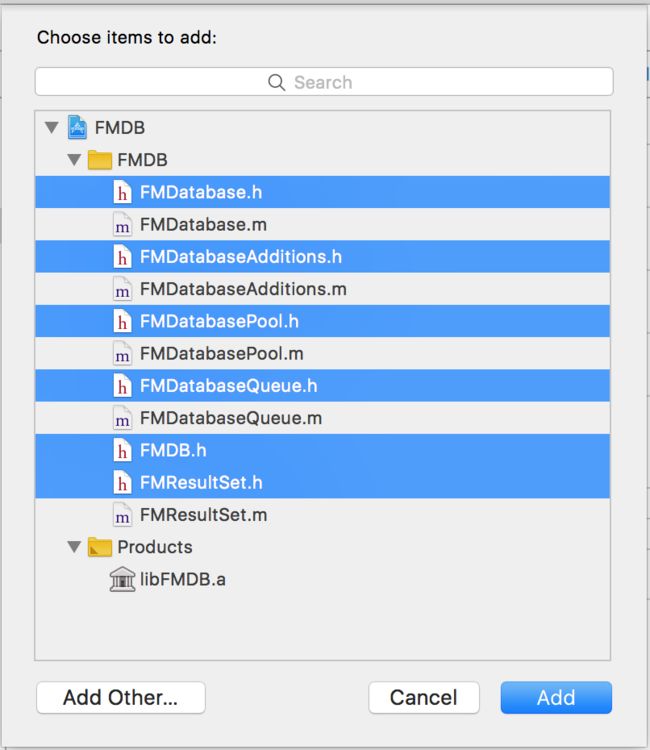Click the Cancel button
The width and height of the screenshot is (650, 750).
pos(424,697)
